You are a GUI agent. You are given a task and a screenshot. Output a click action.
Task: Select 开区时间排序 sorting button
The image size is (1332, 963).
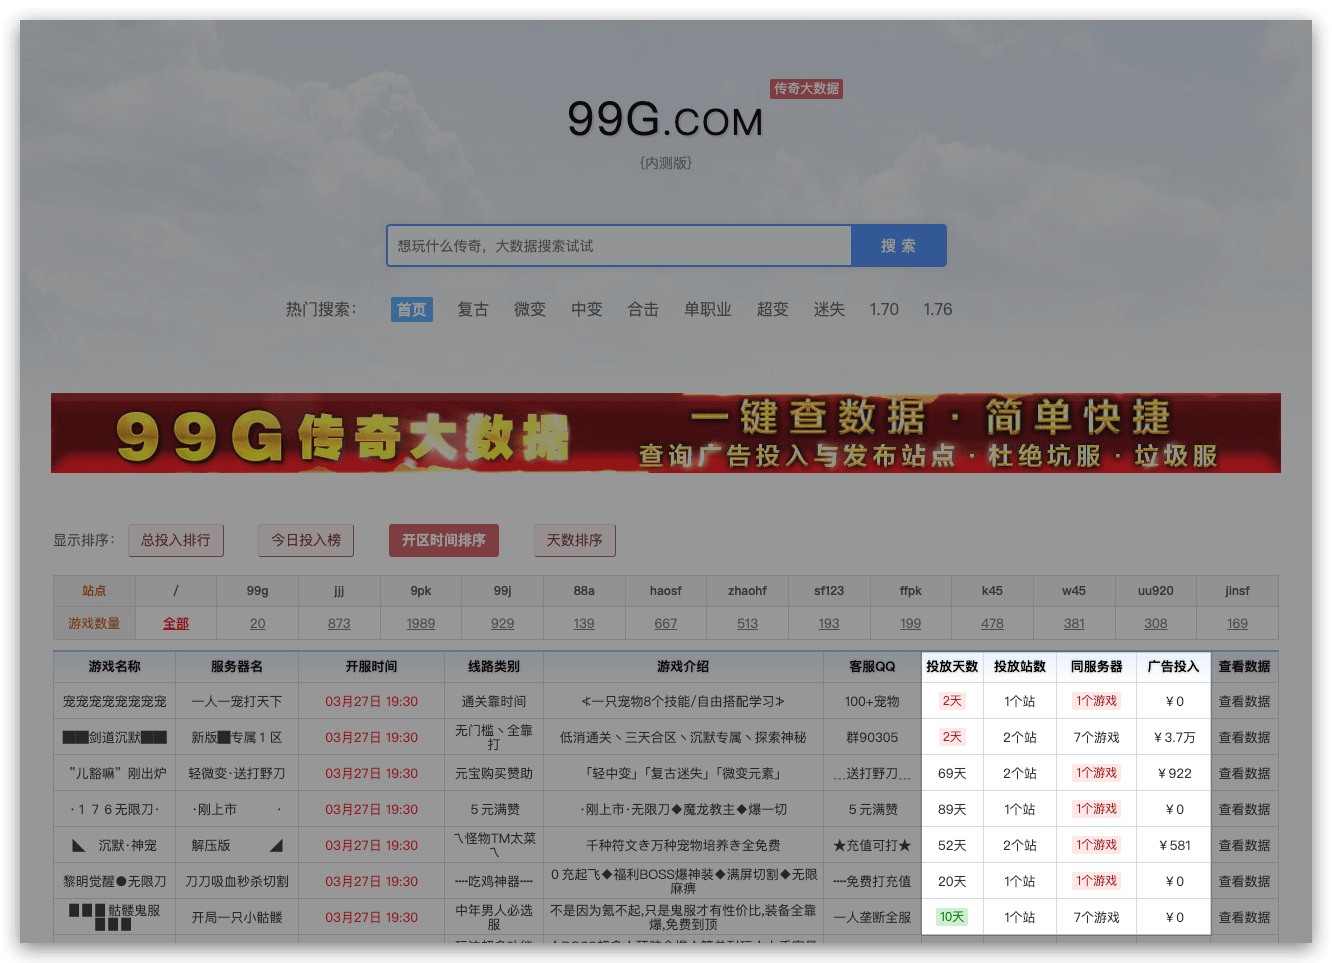click(x=443, y=540)
